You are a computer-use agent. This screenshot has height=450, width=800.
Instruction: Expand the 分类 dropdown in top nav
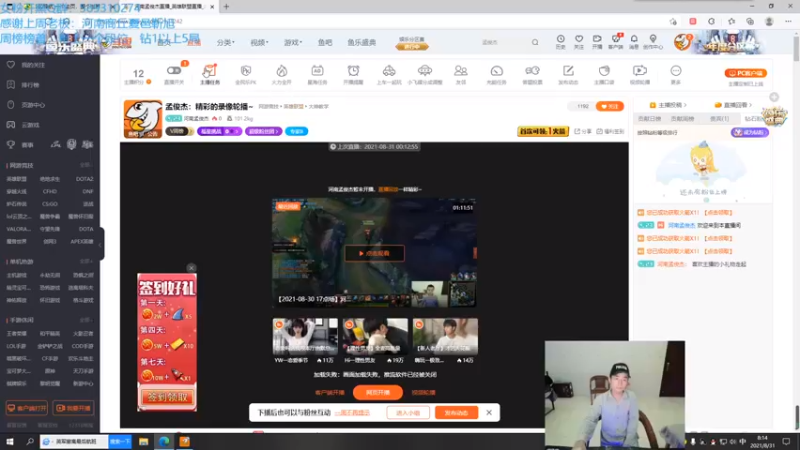click(225, 42)
